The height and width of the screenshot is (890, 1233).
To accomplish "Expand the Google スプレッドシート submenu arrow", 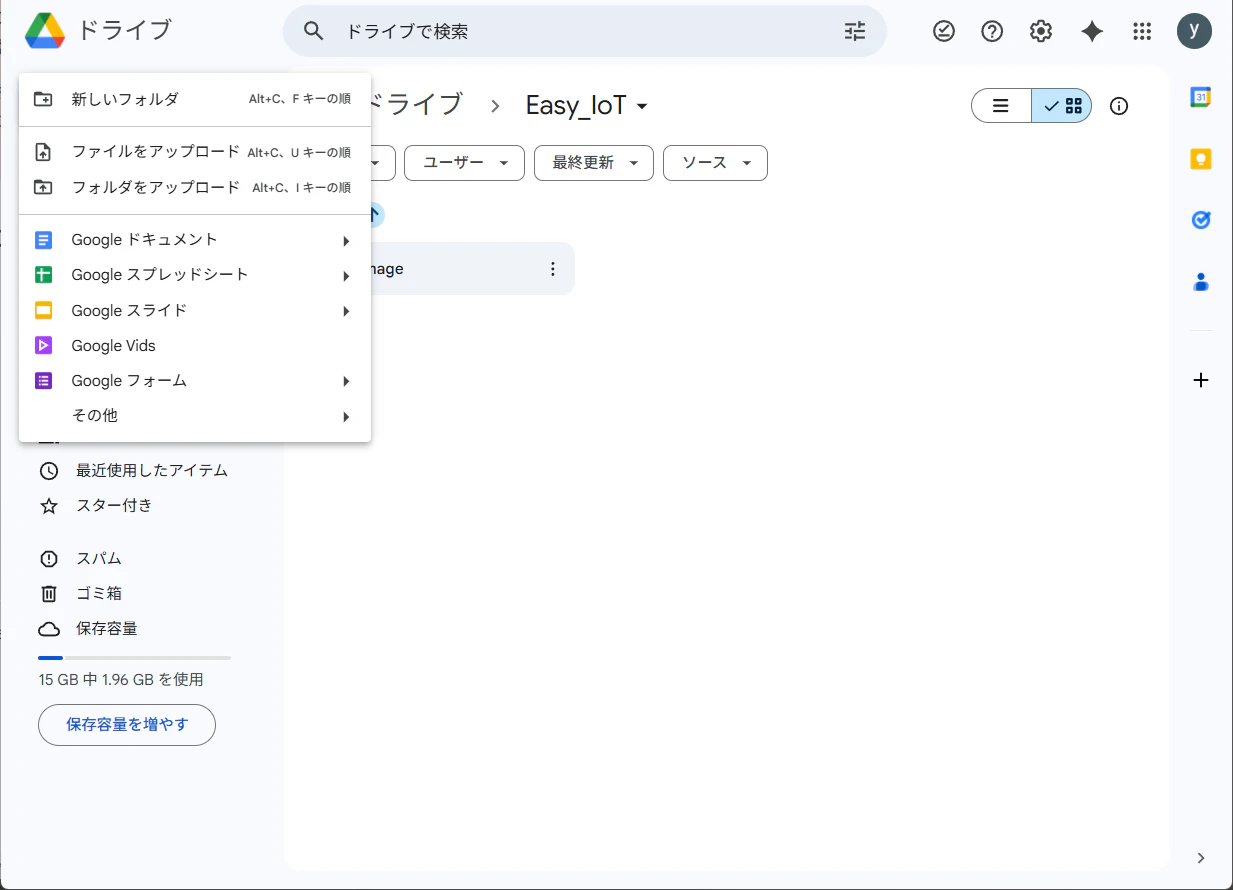I will 346,276.
